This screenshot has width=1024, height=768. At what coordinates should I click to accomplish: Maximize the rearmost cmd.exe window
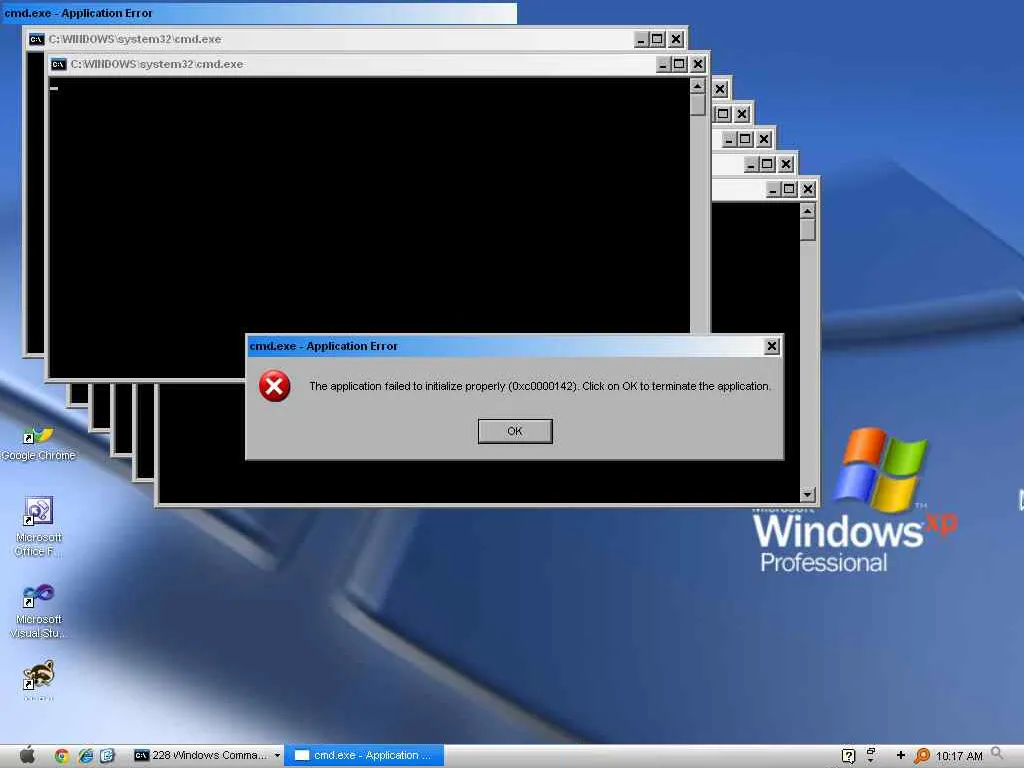pyautogui.click(x=657, y=40)
